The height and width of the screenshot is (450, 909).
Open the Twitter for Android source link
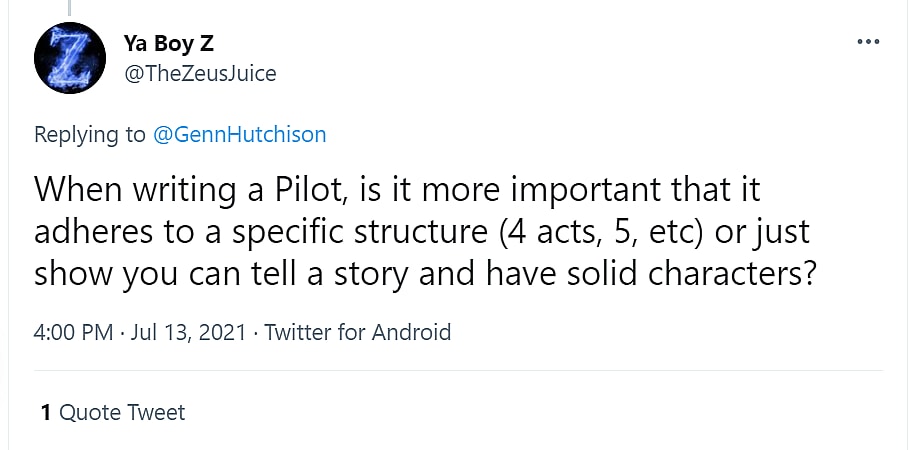click(x=358, y=332)
